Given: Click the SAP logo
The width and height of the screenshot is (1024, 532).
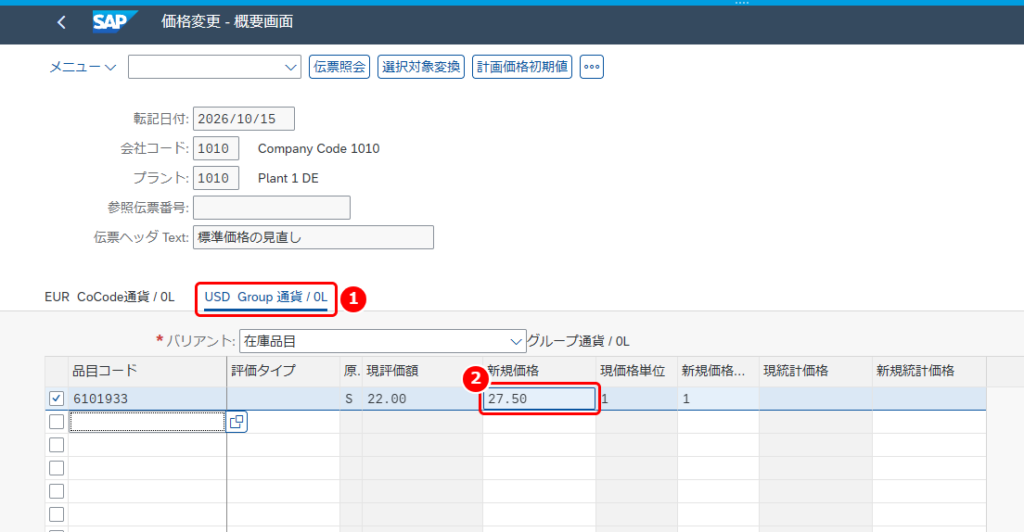Looking at the screenshot, I should (114, 22).
